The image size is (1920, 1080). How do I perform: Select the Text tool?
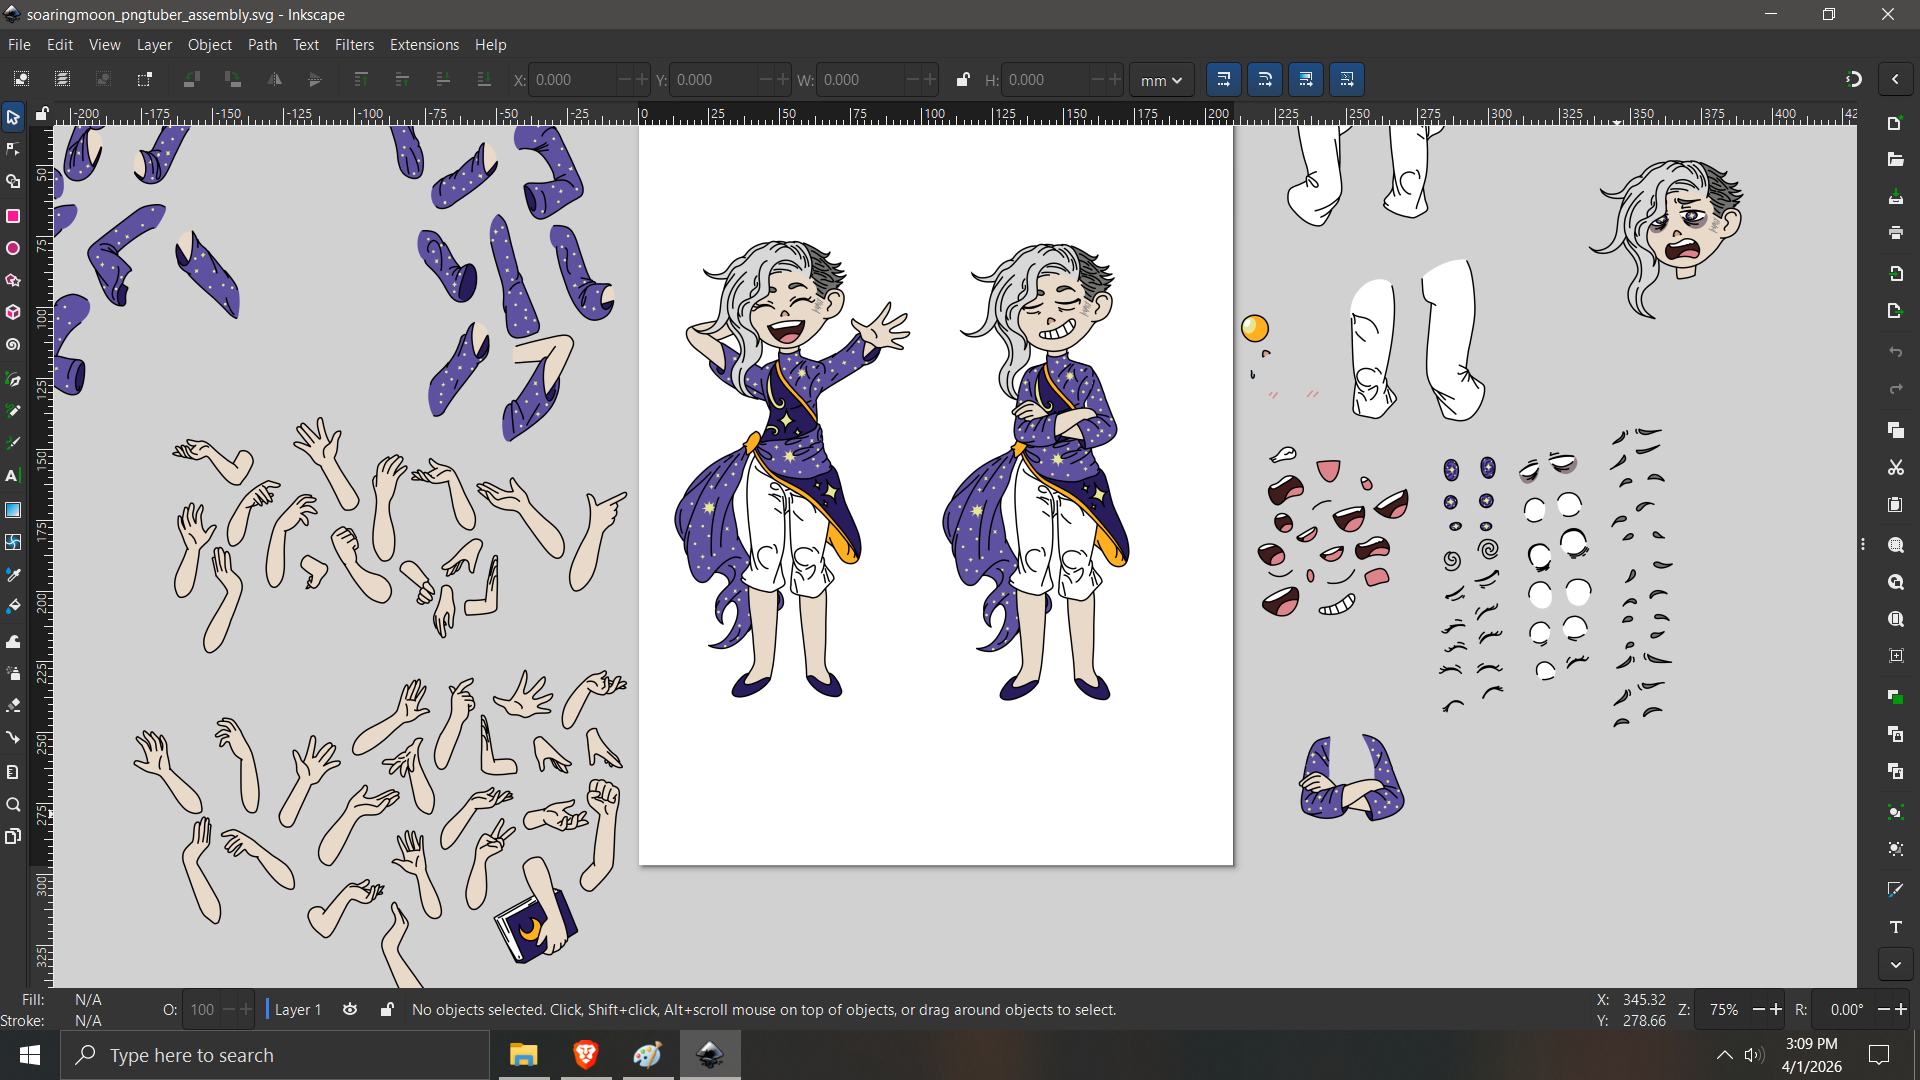click(x=13, y=476)
